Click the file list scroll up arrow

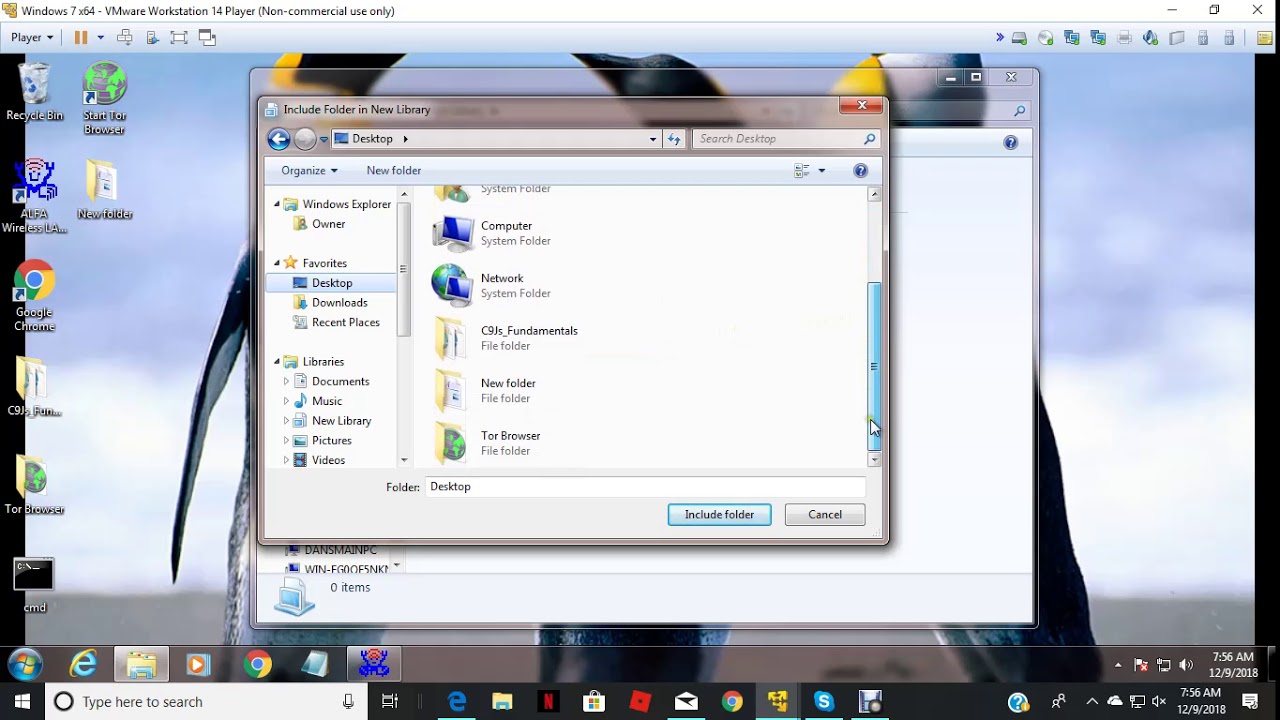[x=874, y=195]
